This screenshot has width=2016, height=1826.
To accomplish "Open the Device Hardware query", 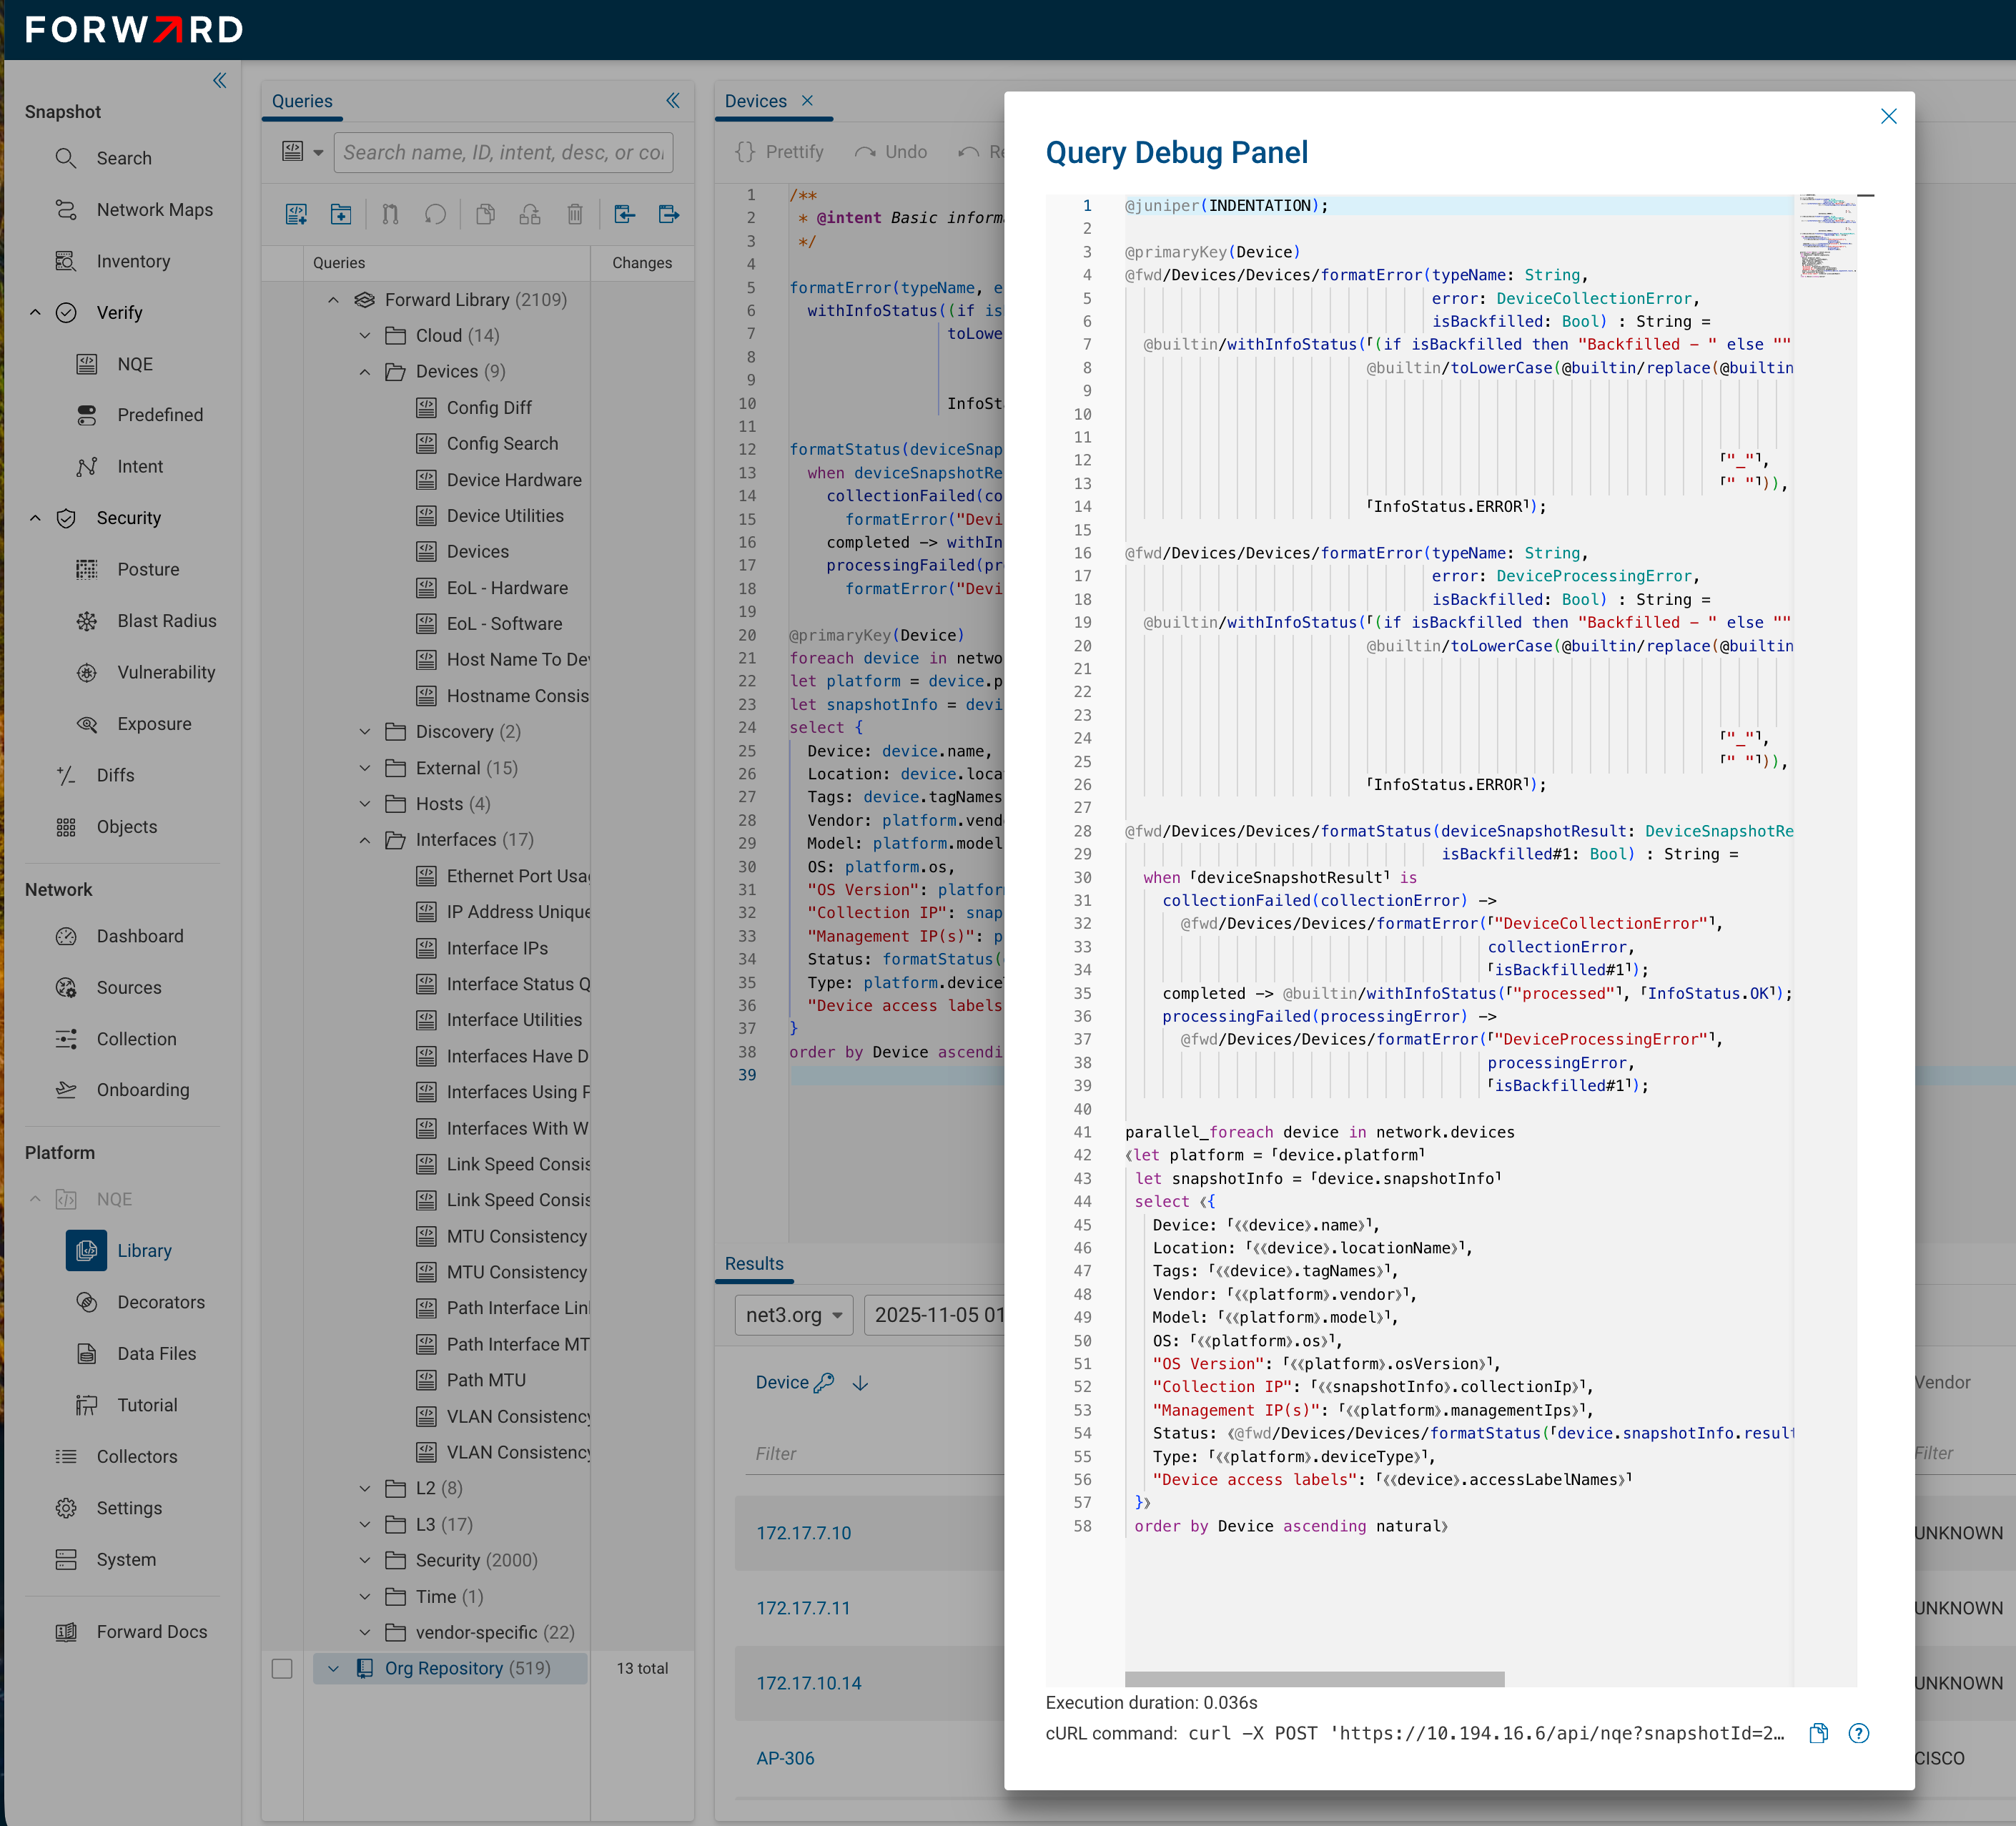I will [x=514, y=480].
